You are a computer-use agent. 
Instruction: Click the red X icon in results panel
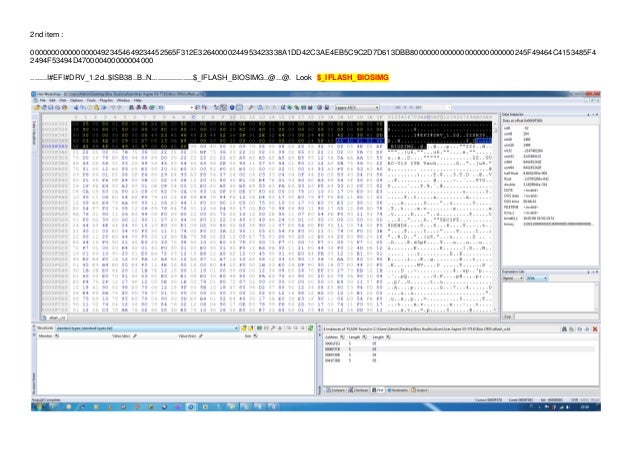[x=595, y=329]
